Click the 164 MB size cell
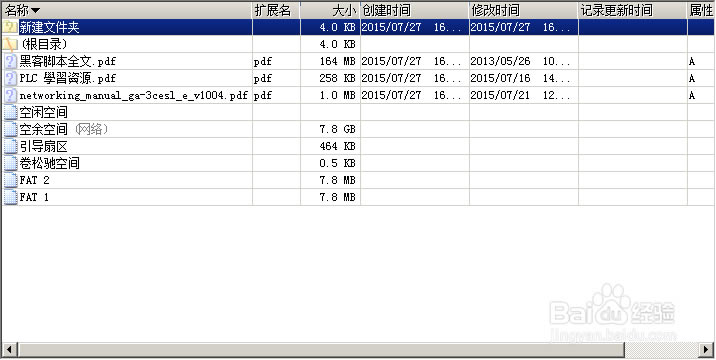Screen dimensions: 716x360 (x=337, y=61)
